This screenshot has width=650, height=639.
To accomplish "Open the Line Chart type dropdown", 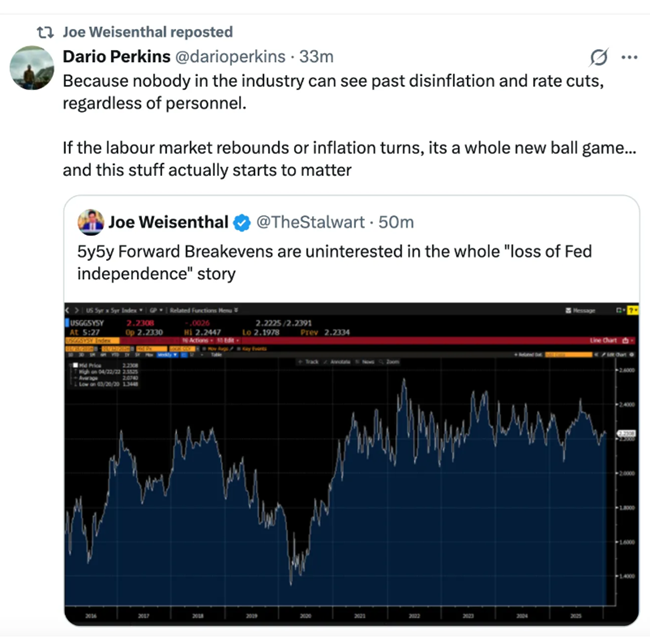I will pyautogui.click(x=604, y=341).
